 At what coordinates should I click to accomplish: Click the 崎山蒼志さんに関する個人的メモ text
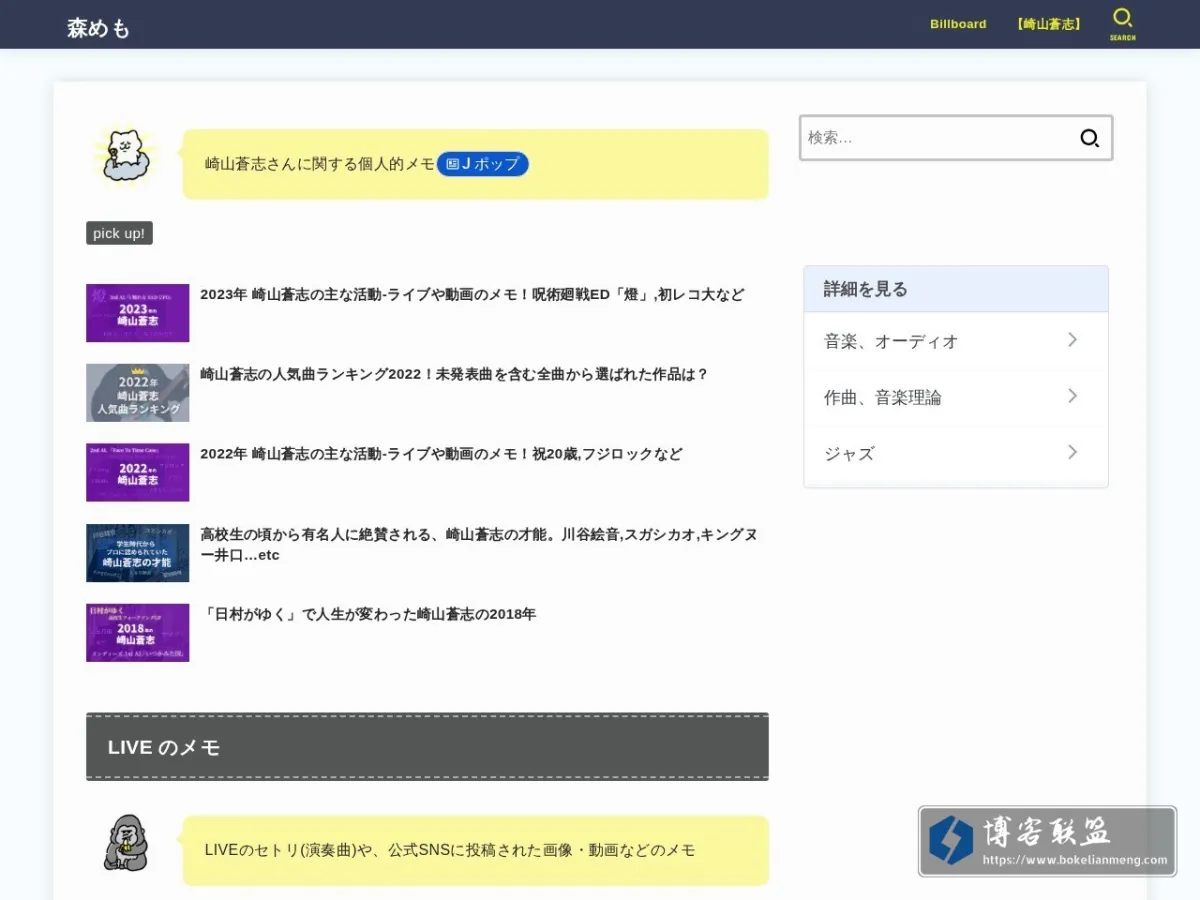[320, 164]
